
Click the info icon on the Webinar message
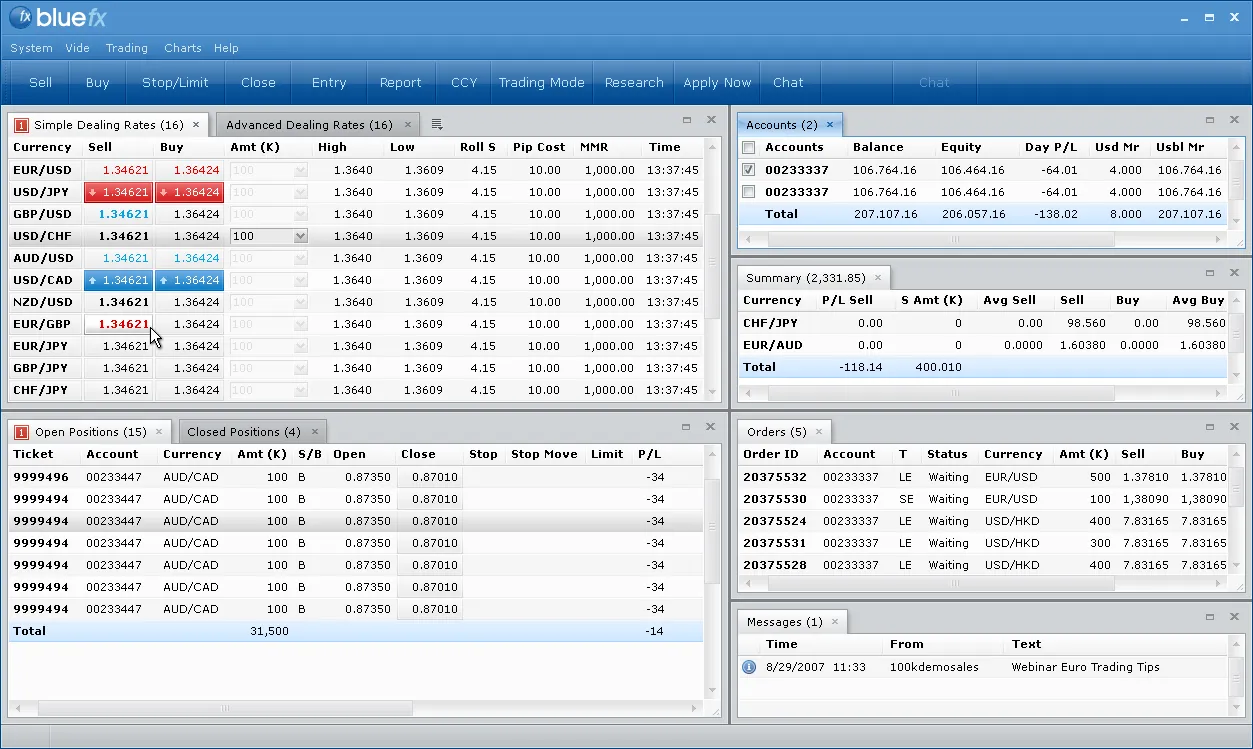pos(749,667)
